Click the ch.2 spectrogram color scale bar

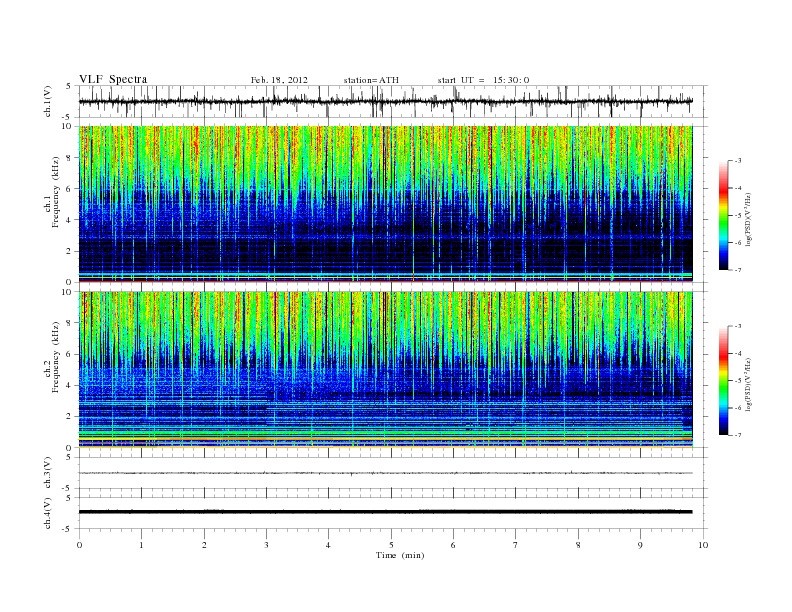click(x=724, y=381)
